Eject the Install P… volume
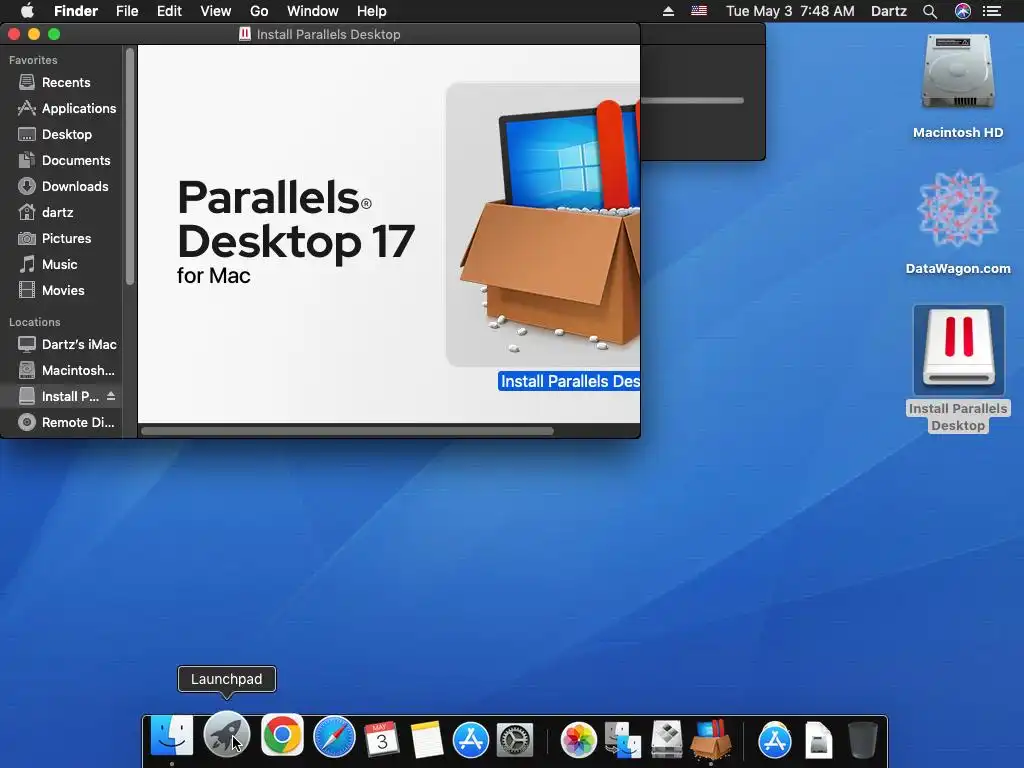This screenshot has width=1024, height=768. click(x=111, y=396)
